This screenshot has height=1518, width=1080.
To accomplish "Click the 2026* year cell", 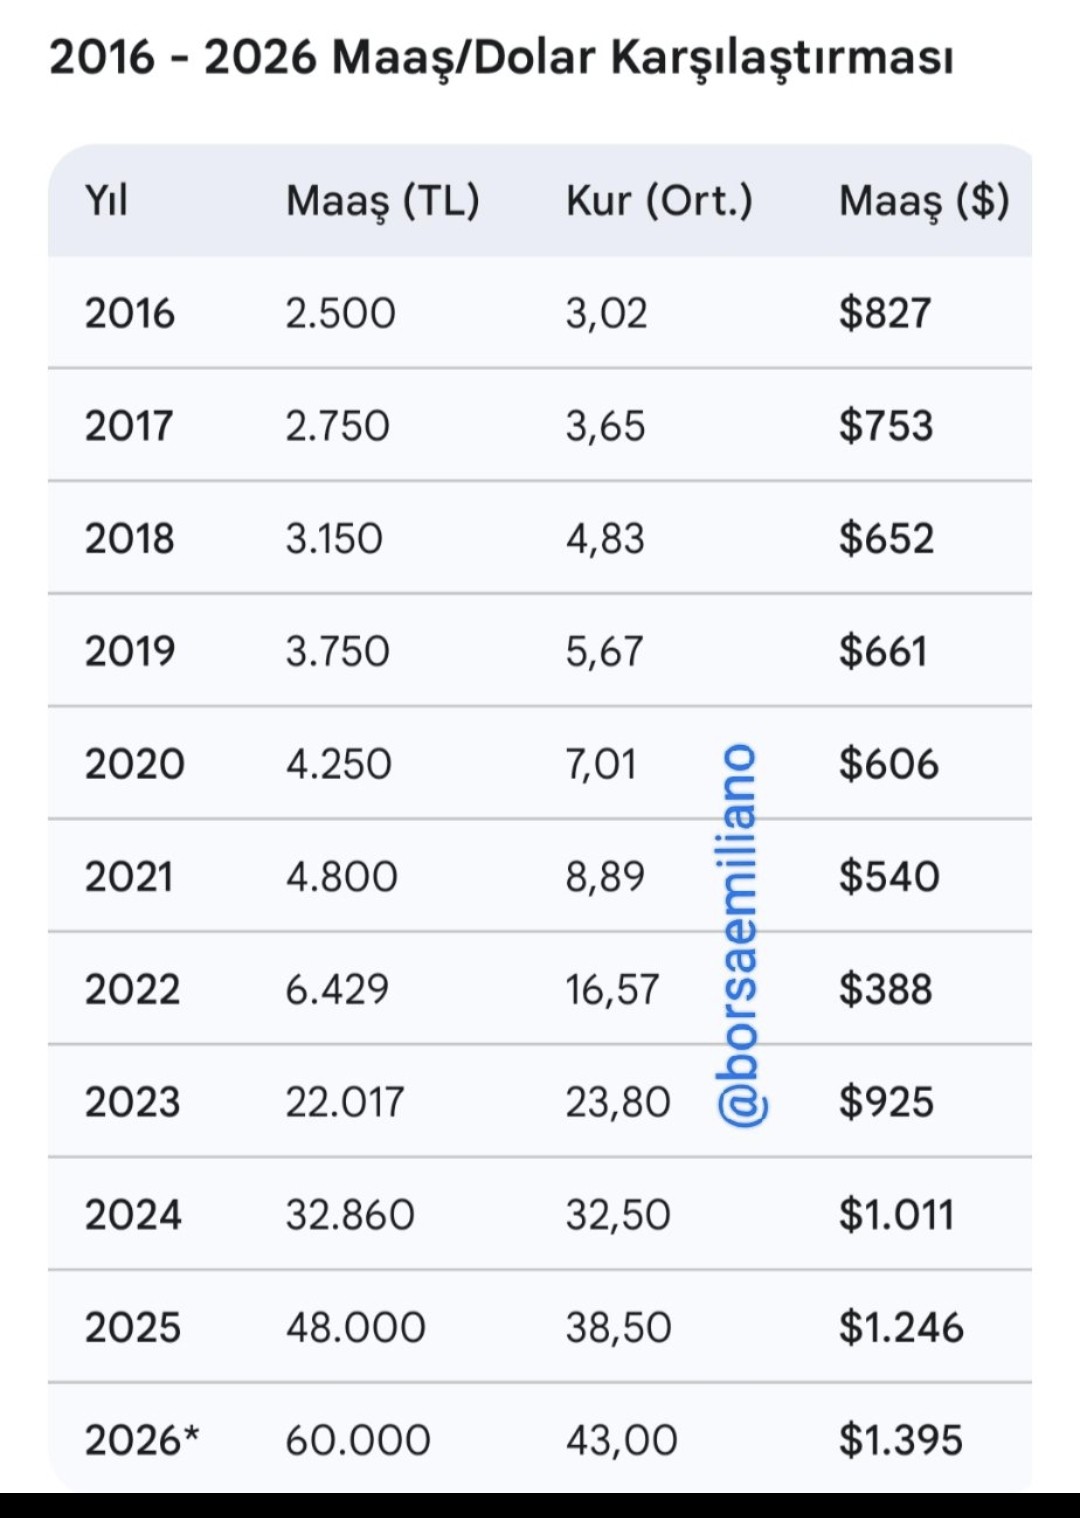I will (x=142, y=1440).
